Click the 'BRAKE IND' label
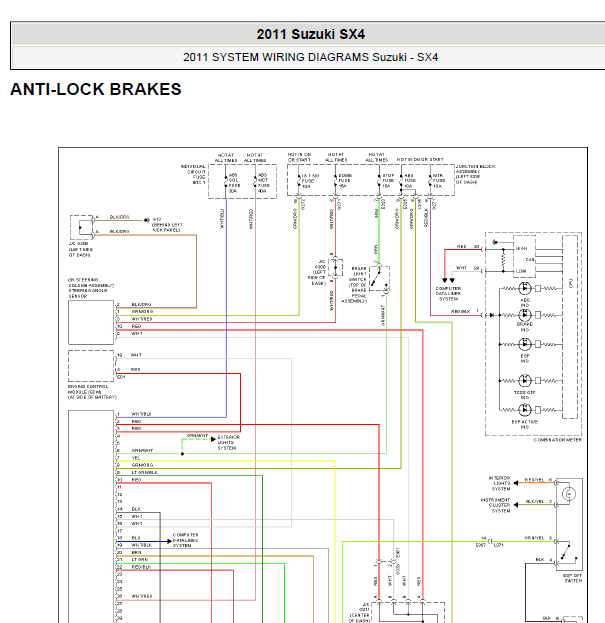 [x=525, y=327]
